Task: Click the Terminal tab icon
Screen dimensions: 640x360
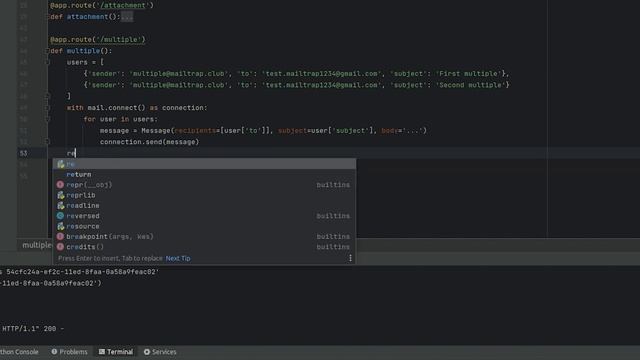Action: point(102,352)
